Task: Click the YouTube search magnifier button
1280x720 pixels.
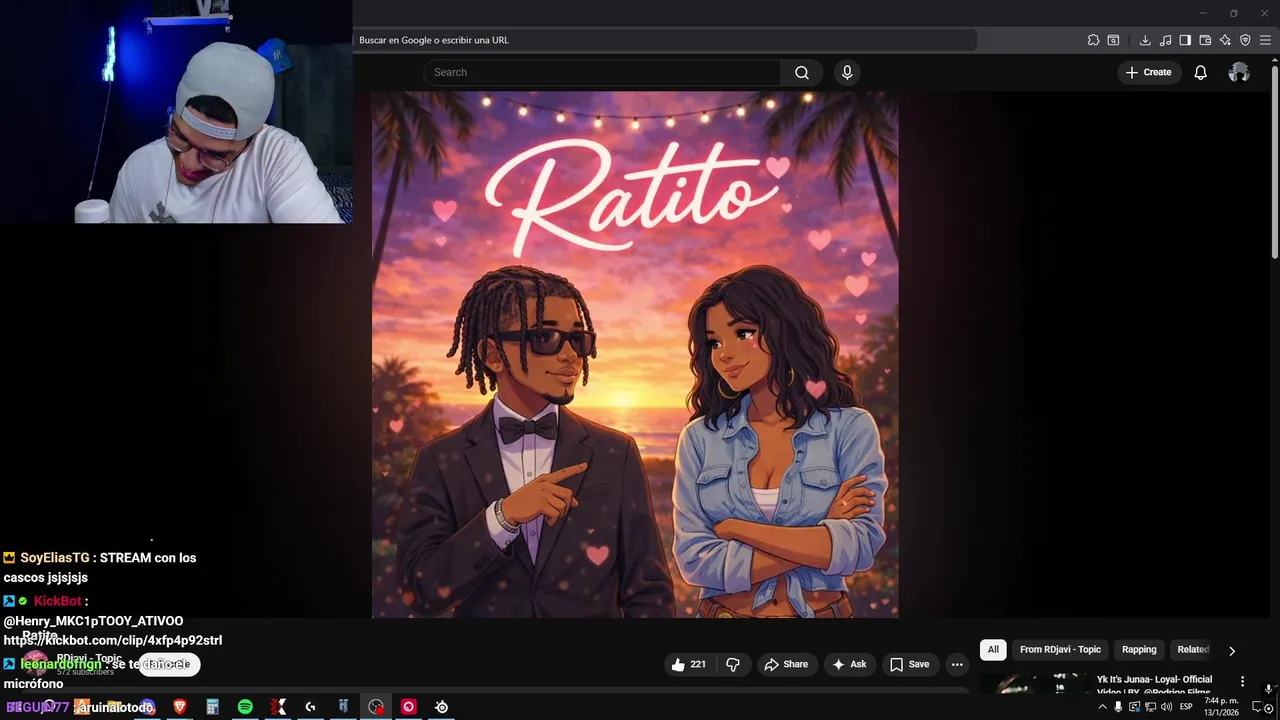Action: point(802,72)
